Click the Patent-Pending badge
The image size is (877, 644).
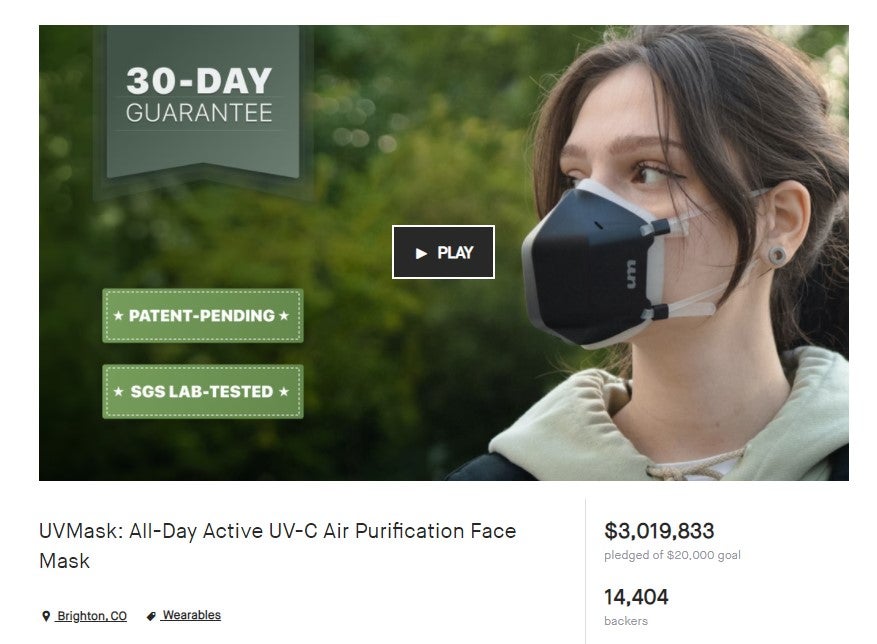[202, 316]
